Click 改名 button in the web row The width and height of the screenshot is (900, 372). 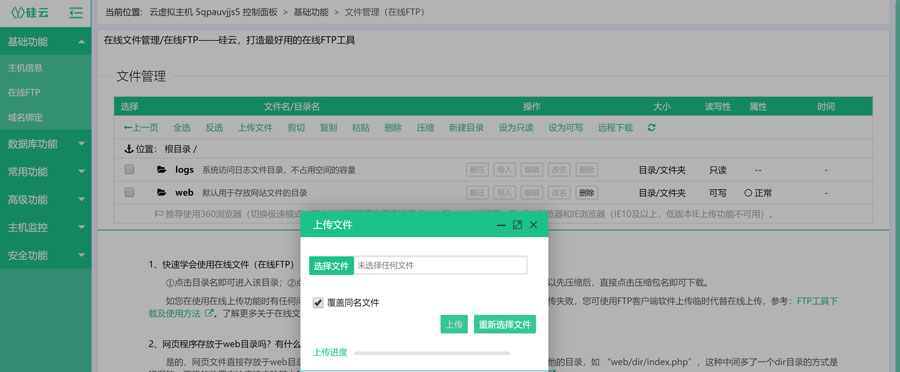pyautogui.click(x=559, y=193)
